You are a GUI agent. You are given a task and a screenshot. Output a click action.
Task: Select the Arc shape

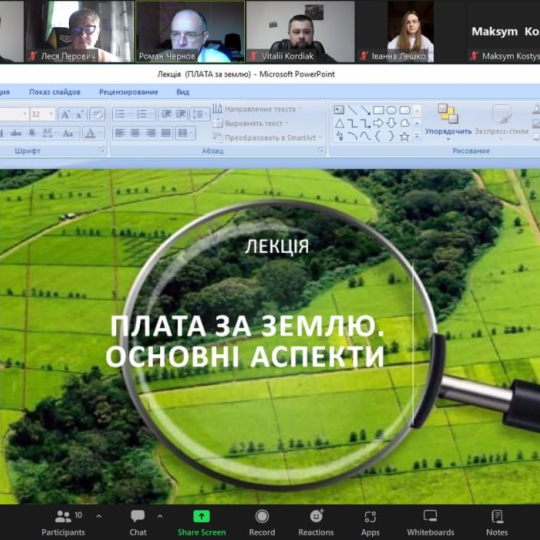click(352, 136)
